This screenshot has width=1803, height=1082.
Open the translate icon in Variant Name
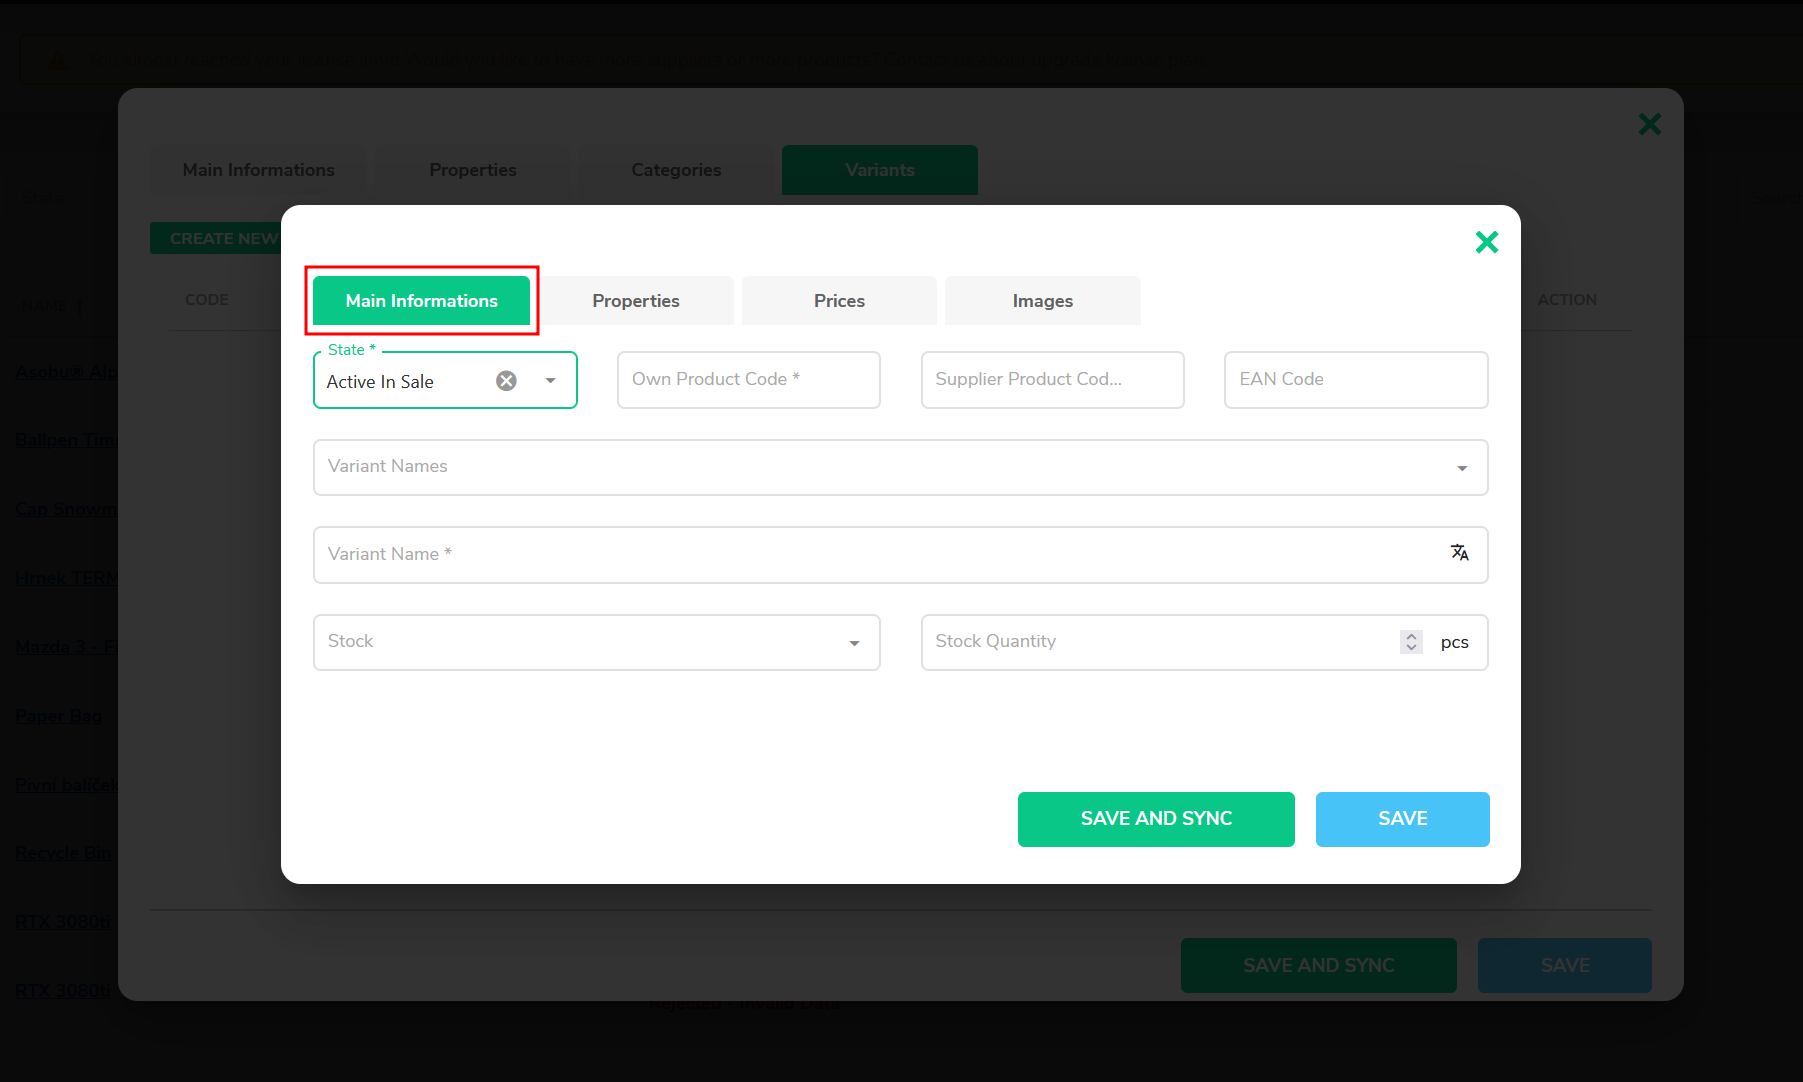1459,553
